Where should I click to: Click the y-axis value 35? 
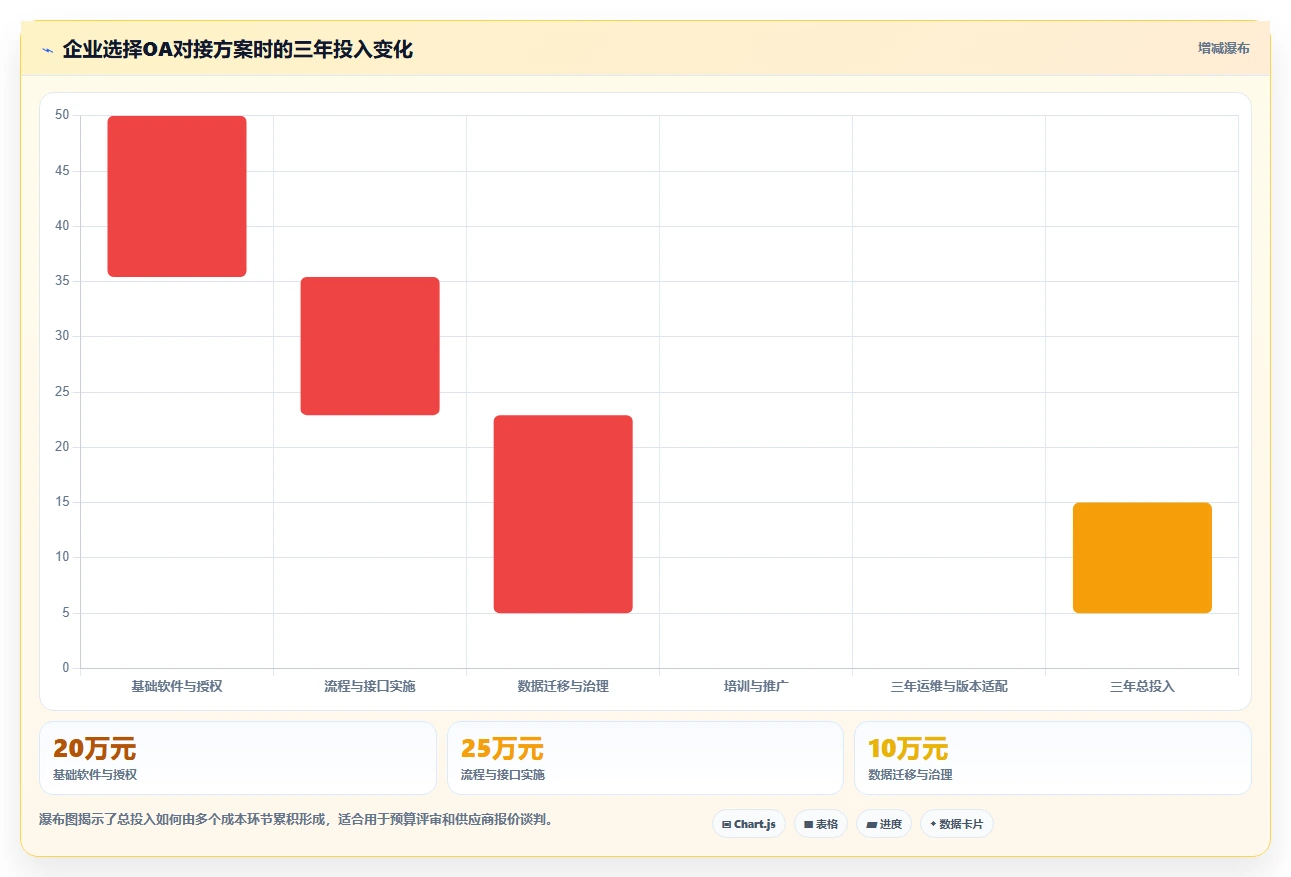[62, 281]
